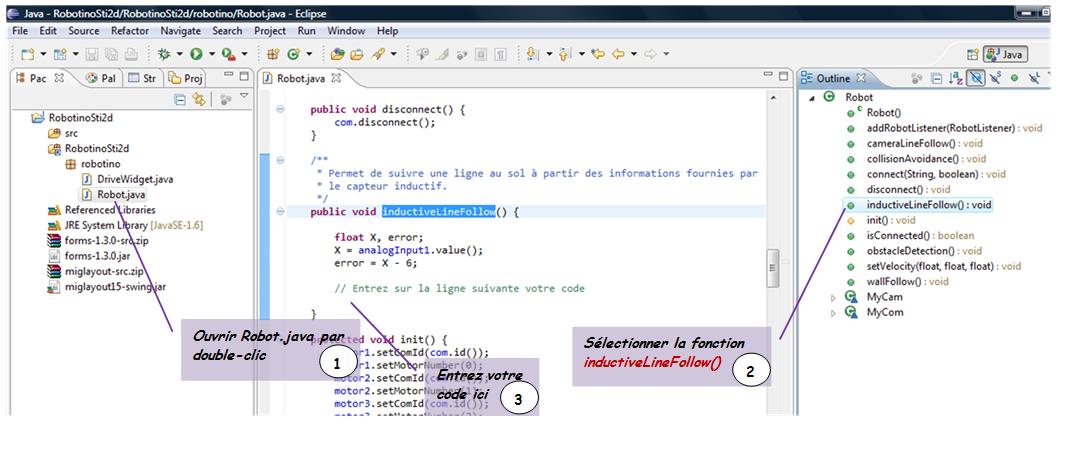Toggle alphabetical Sort in Outline
This screenshot has width=1066, height=451.
pos(956,77)
